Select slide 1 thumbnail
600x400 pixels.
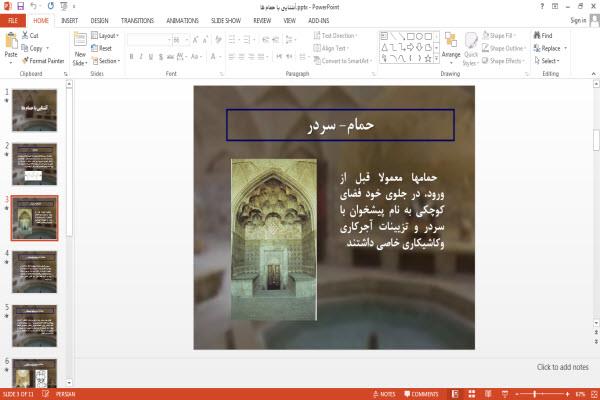tap(34, 110)
